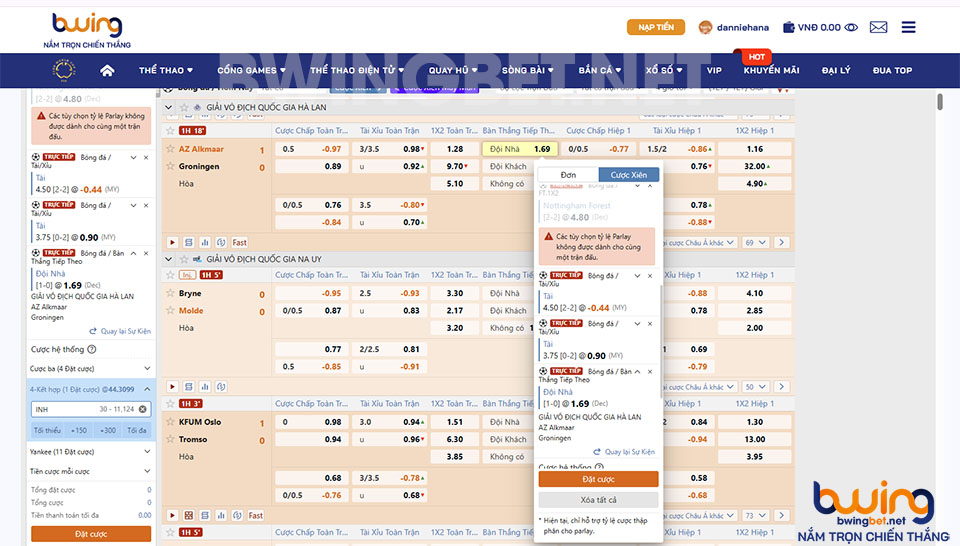Open the hamburger menu in header
Screen dimensions: 960x546
pos(908,28)
